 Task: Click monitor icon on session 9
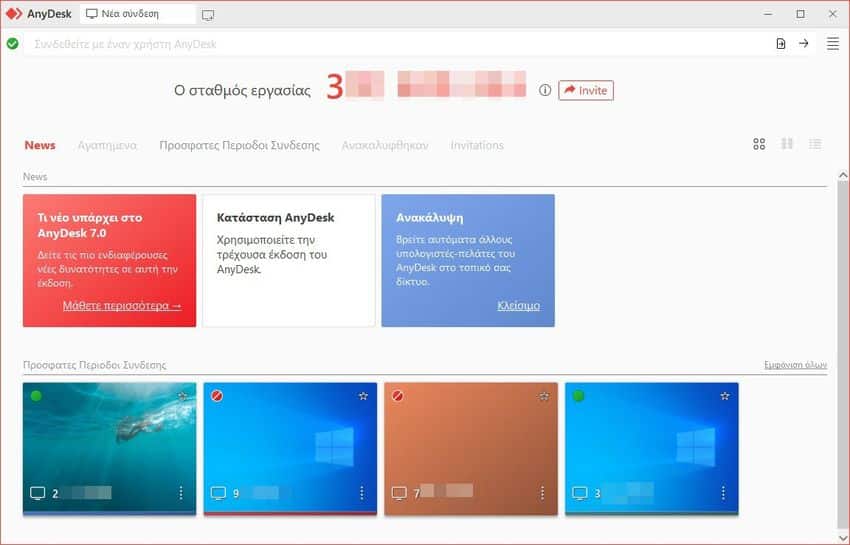pos(218,493)
